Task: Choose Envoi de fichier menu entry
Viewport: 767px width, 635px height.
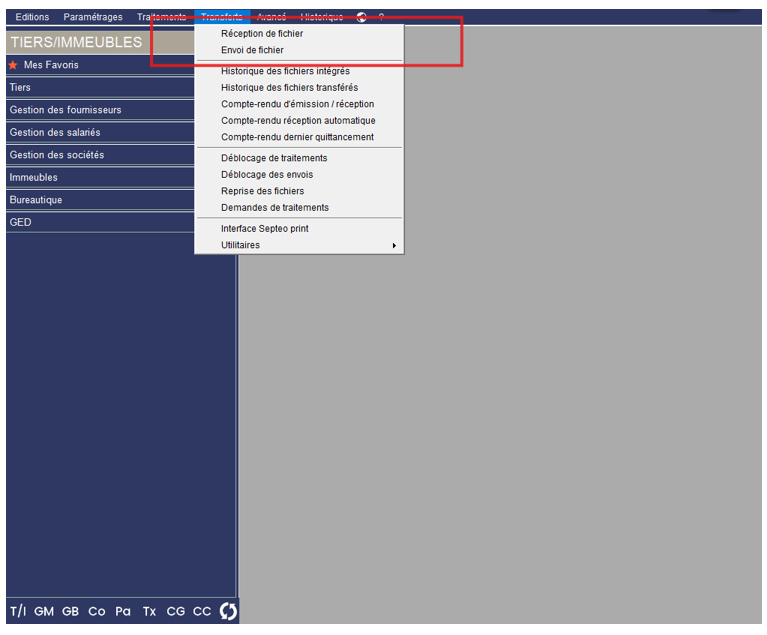Action: coord(252,50)
